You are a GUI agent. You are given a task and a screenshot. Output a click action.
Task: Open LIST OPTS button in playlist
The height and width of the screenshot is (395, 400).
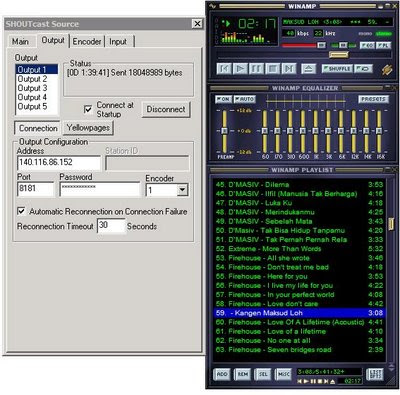[375, 374]
